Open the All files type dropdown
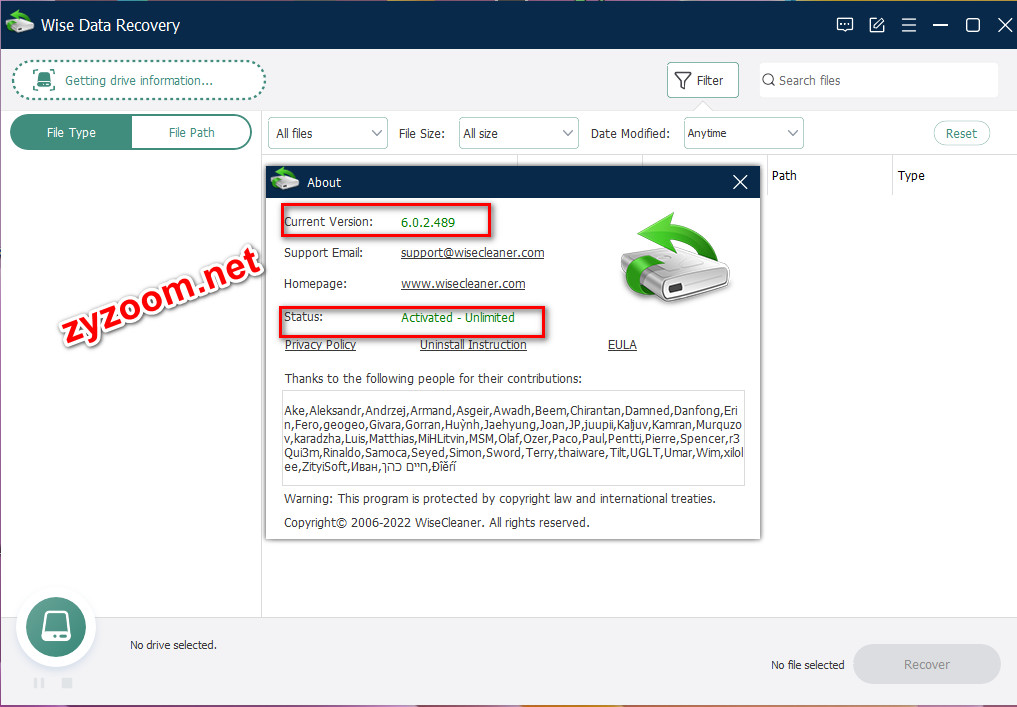The image size is (1017, 707). [328, 133]
